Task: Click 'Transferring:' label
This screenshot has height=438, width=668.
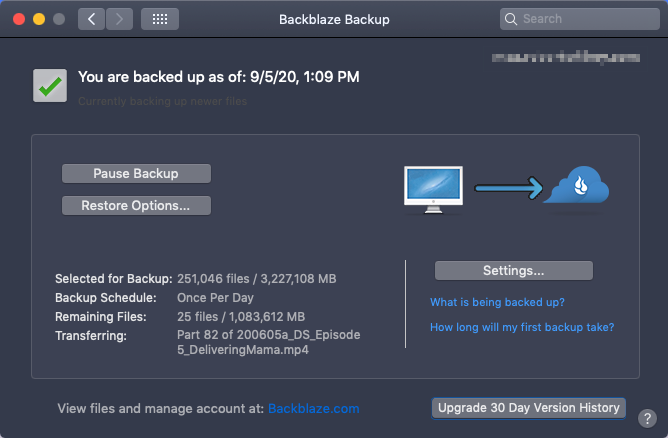Action: tap(91, 336)
